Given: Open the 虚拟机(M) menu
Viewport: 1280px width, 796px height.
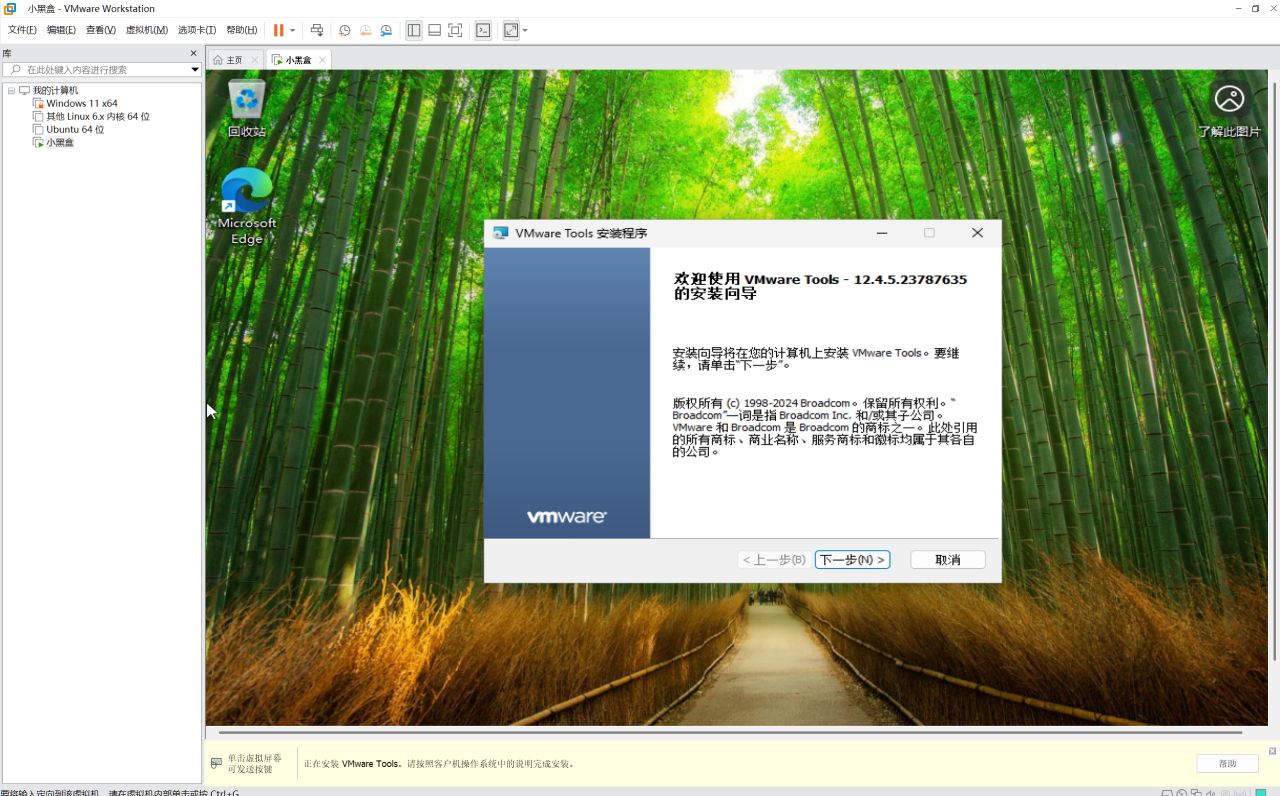Looking at the screenshot, I should [x=147, y=30].
